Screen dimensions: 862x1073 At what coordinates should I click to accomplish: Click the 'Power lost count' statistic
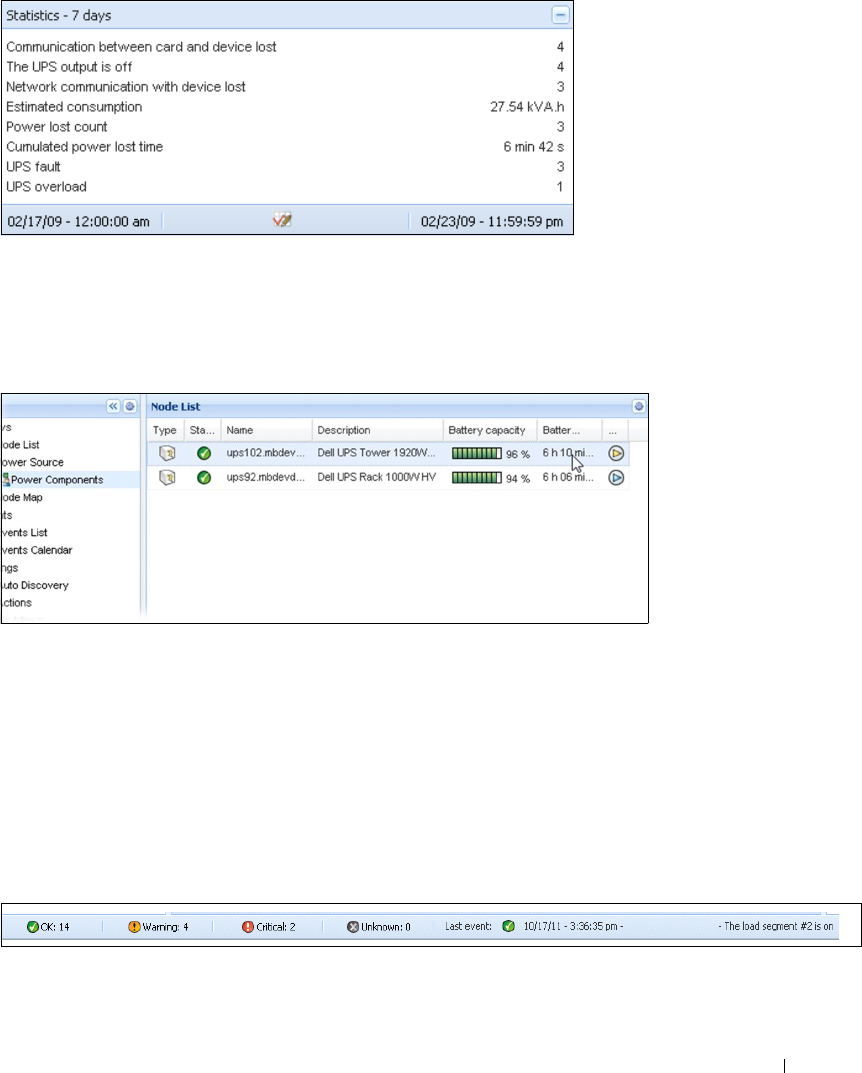(287, 127)
